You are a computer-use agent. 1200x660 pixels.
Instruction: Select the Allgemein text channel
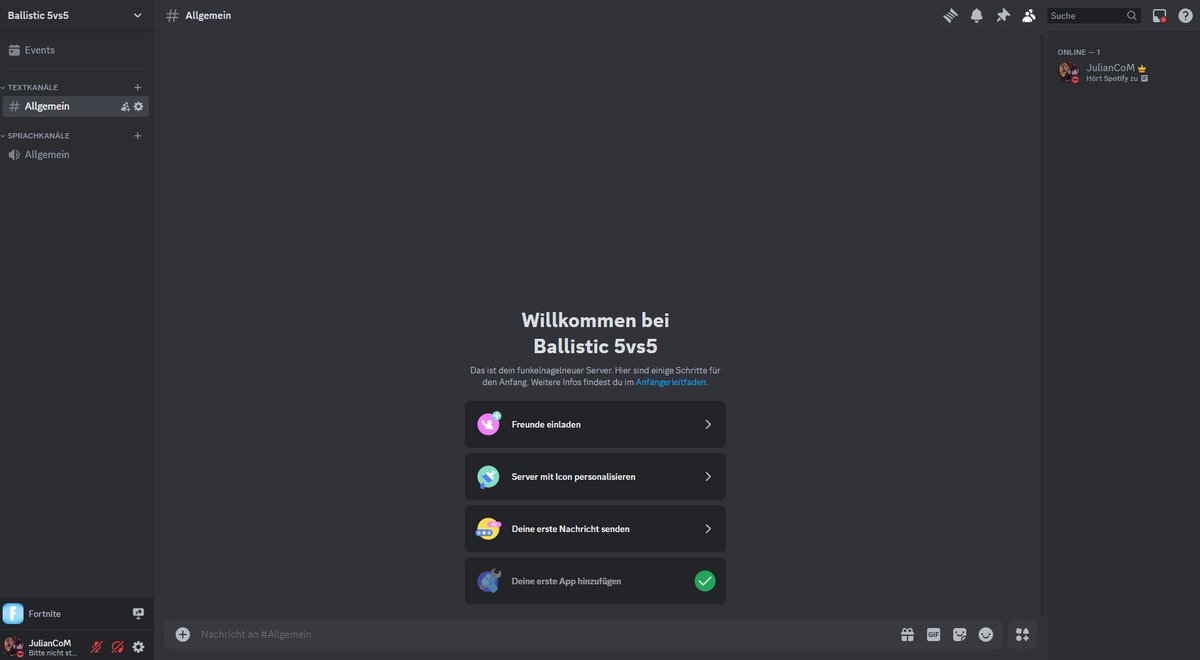76,106
